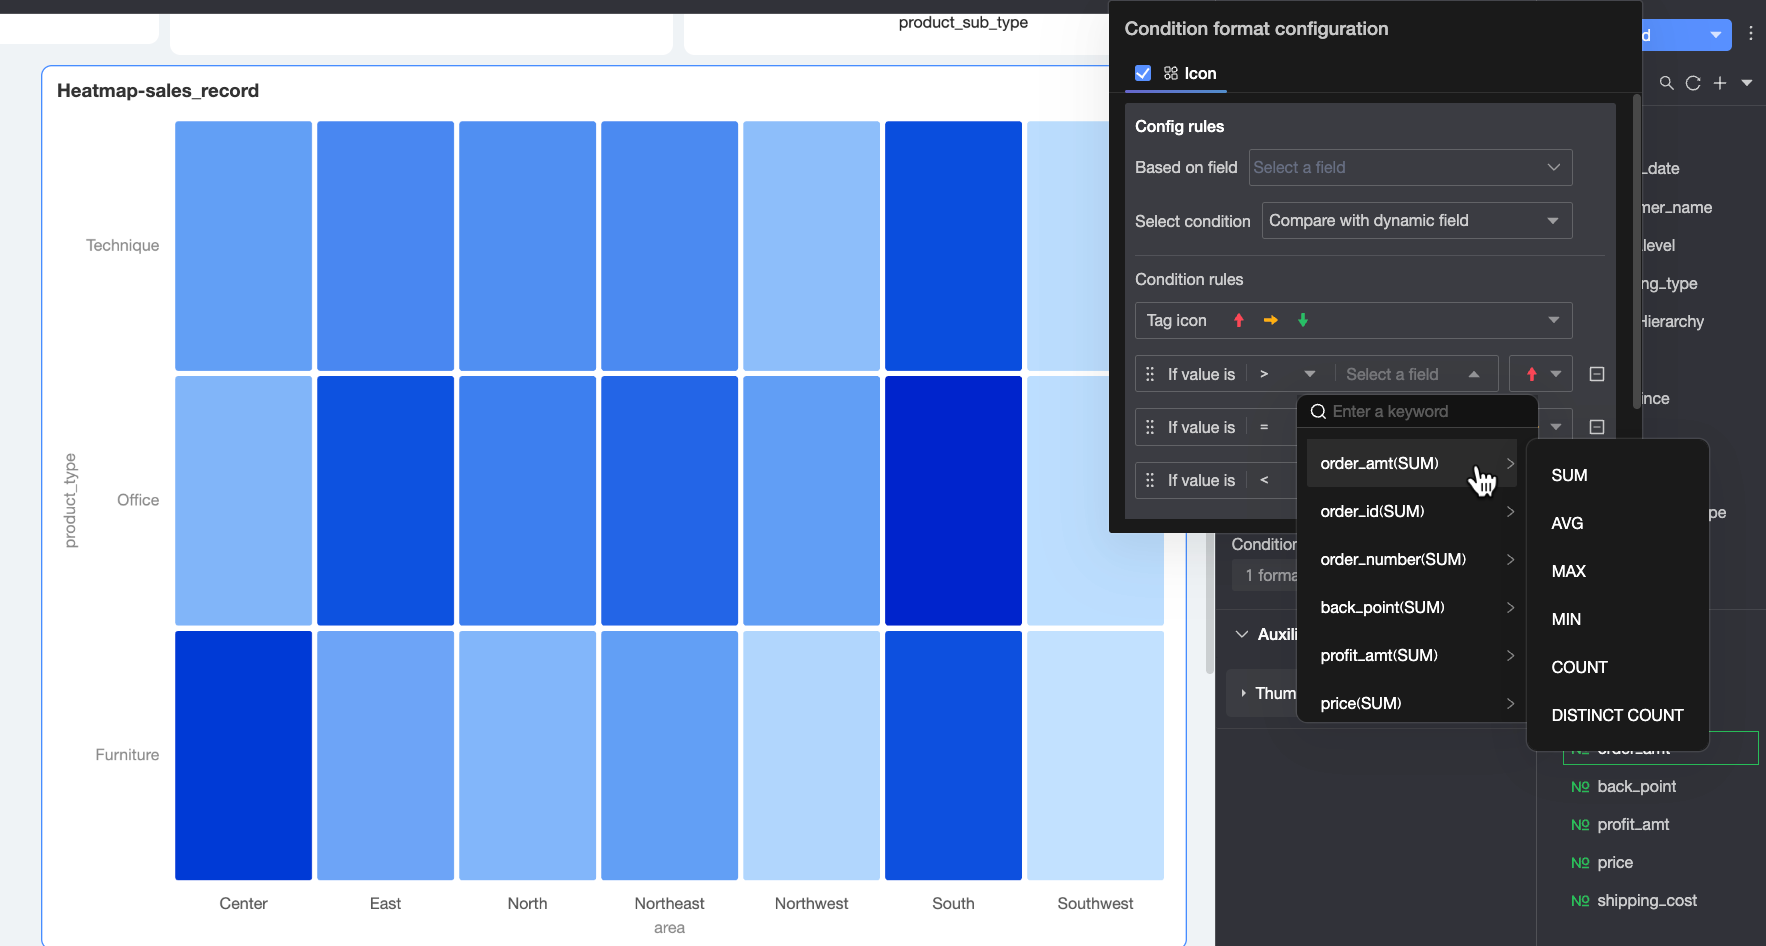Open the '>' operator dropdown in first rule

1288,374
